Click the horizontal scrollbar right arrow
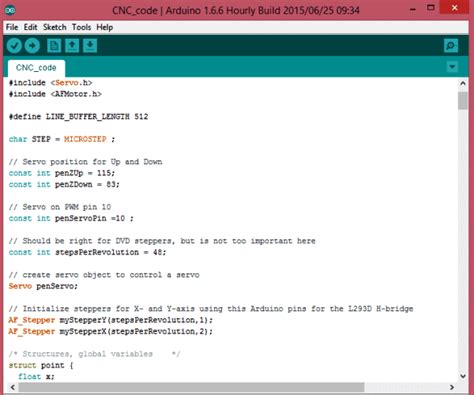The image size is (474, 395). (x=452, y=387)
